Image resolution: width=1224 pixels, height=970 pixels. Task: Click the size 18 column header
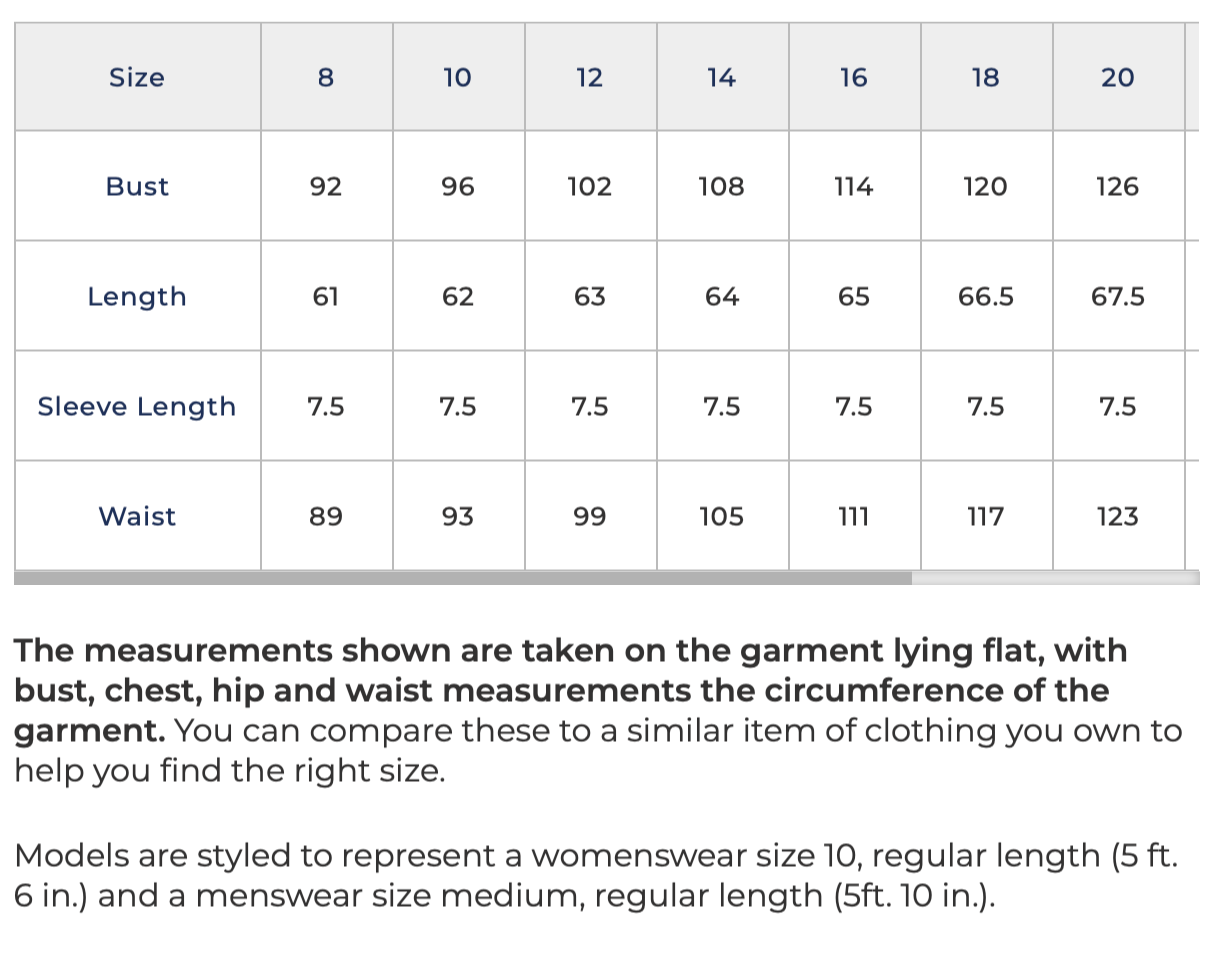point(987,77)
